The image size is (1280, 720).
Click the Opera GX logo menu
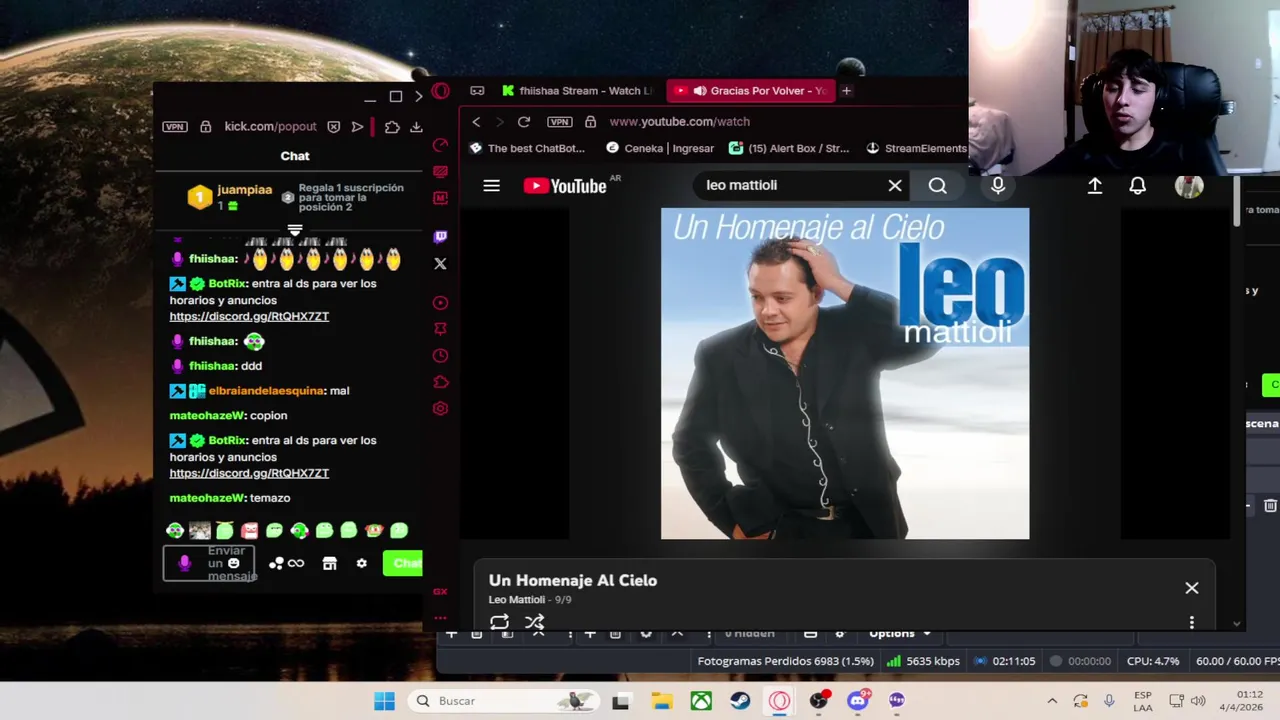point(440,91)
